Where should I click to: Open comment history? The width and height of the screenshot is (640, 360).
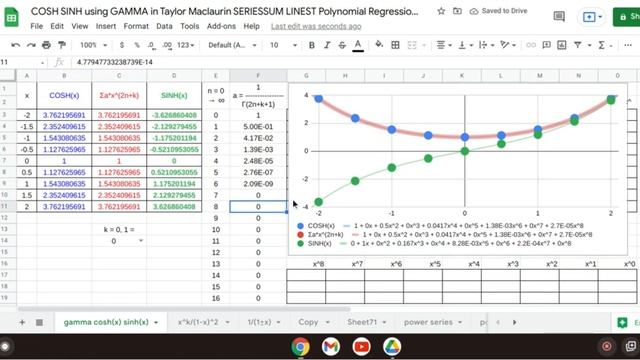click(559, 16)
